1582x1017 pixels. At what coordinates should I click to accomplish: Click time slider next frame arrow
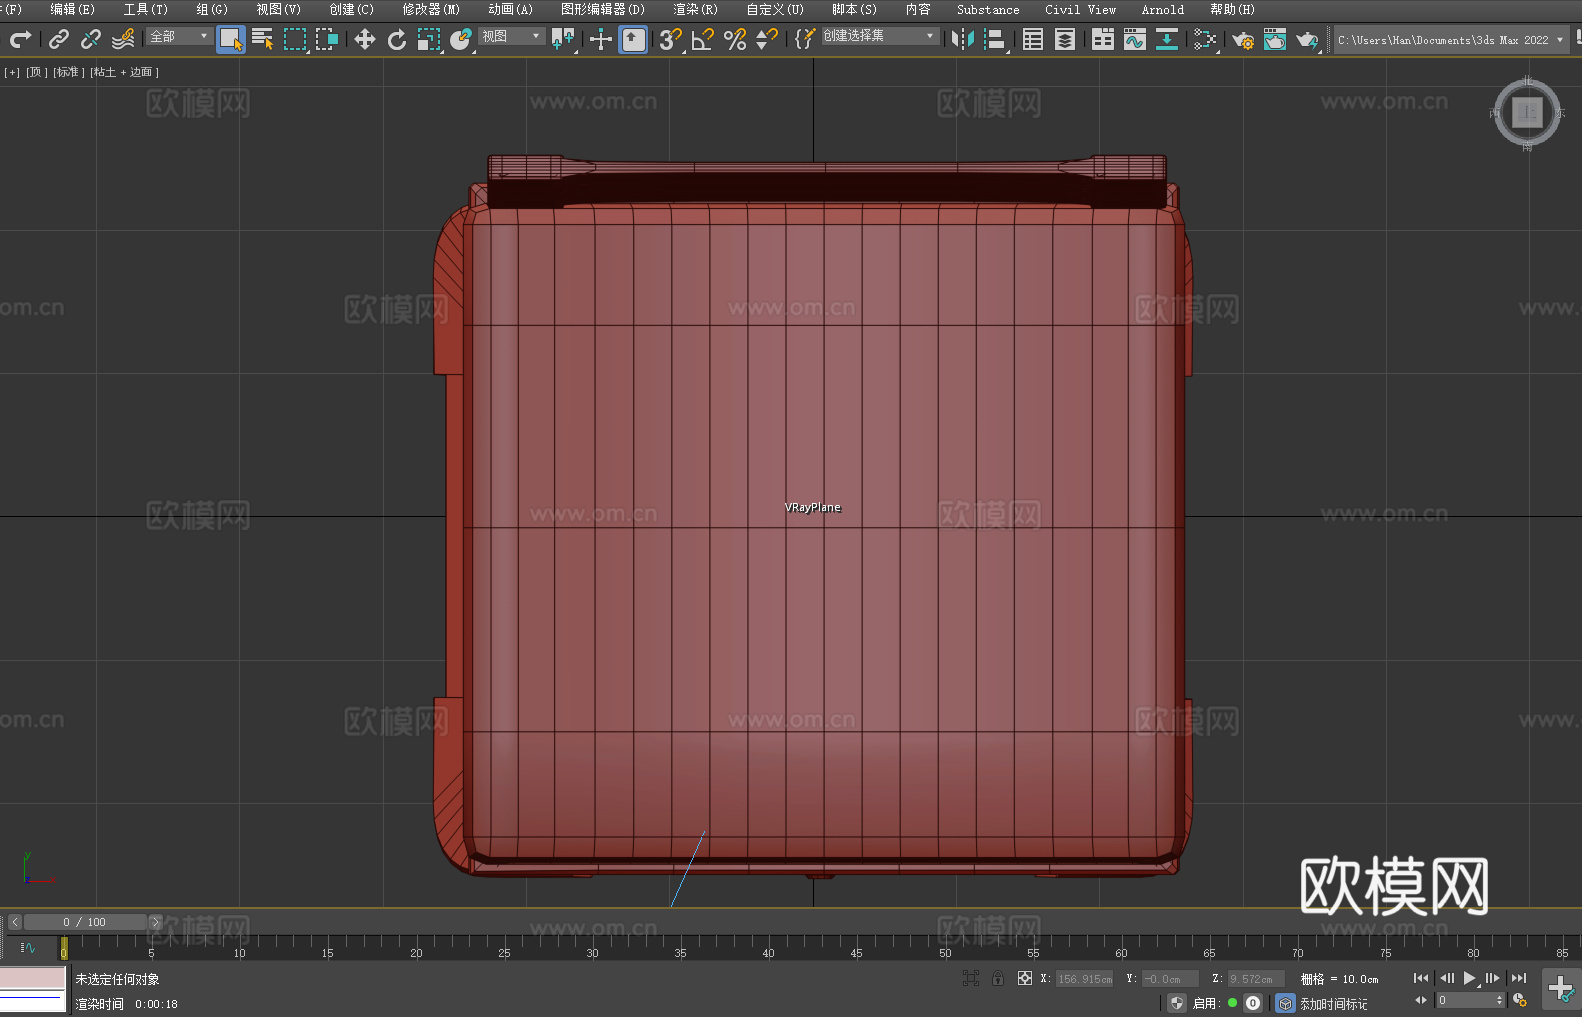click(155, 922)
